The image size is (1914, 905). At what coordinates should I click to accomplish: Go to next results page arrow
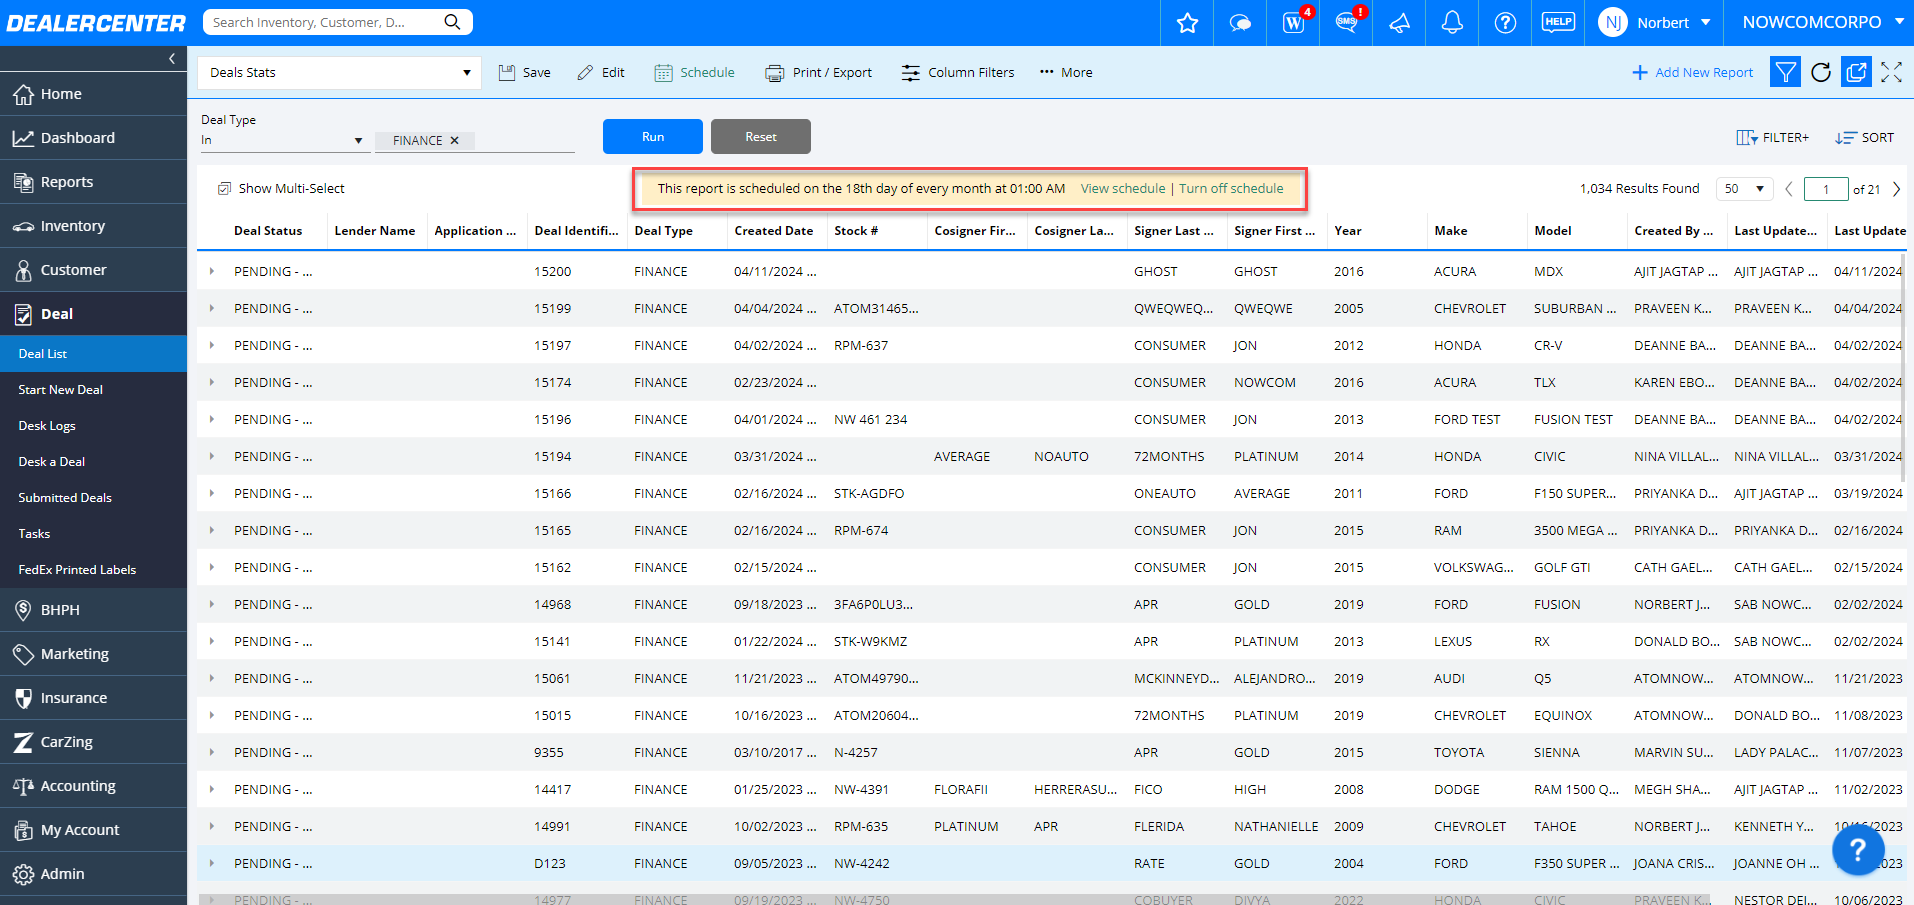click(1896, 189)
